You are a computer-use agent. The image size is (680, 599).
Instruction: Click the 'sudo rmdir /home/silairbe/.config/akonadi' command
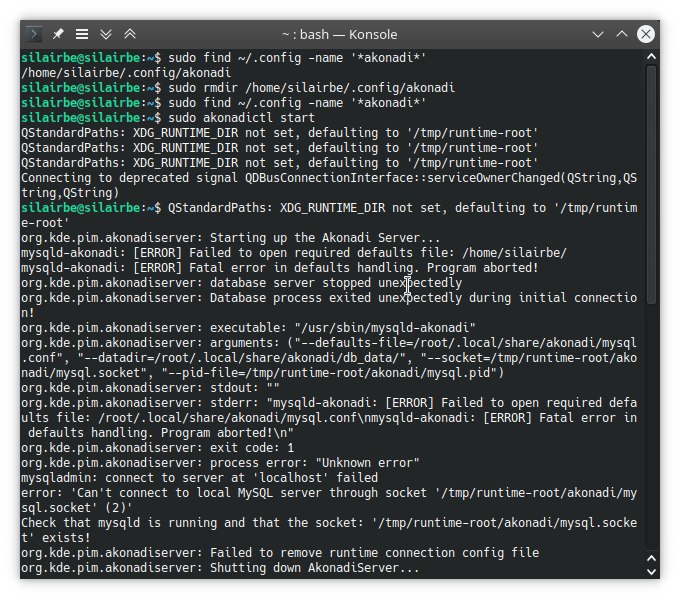coord(311,88)
